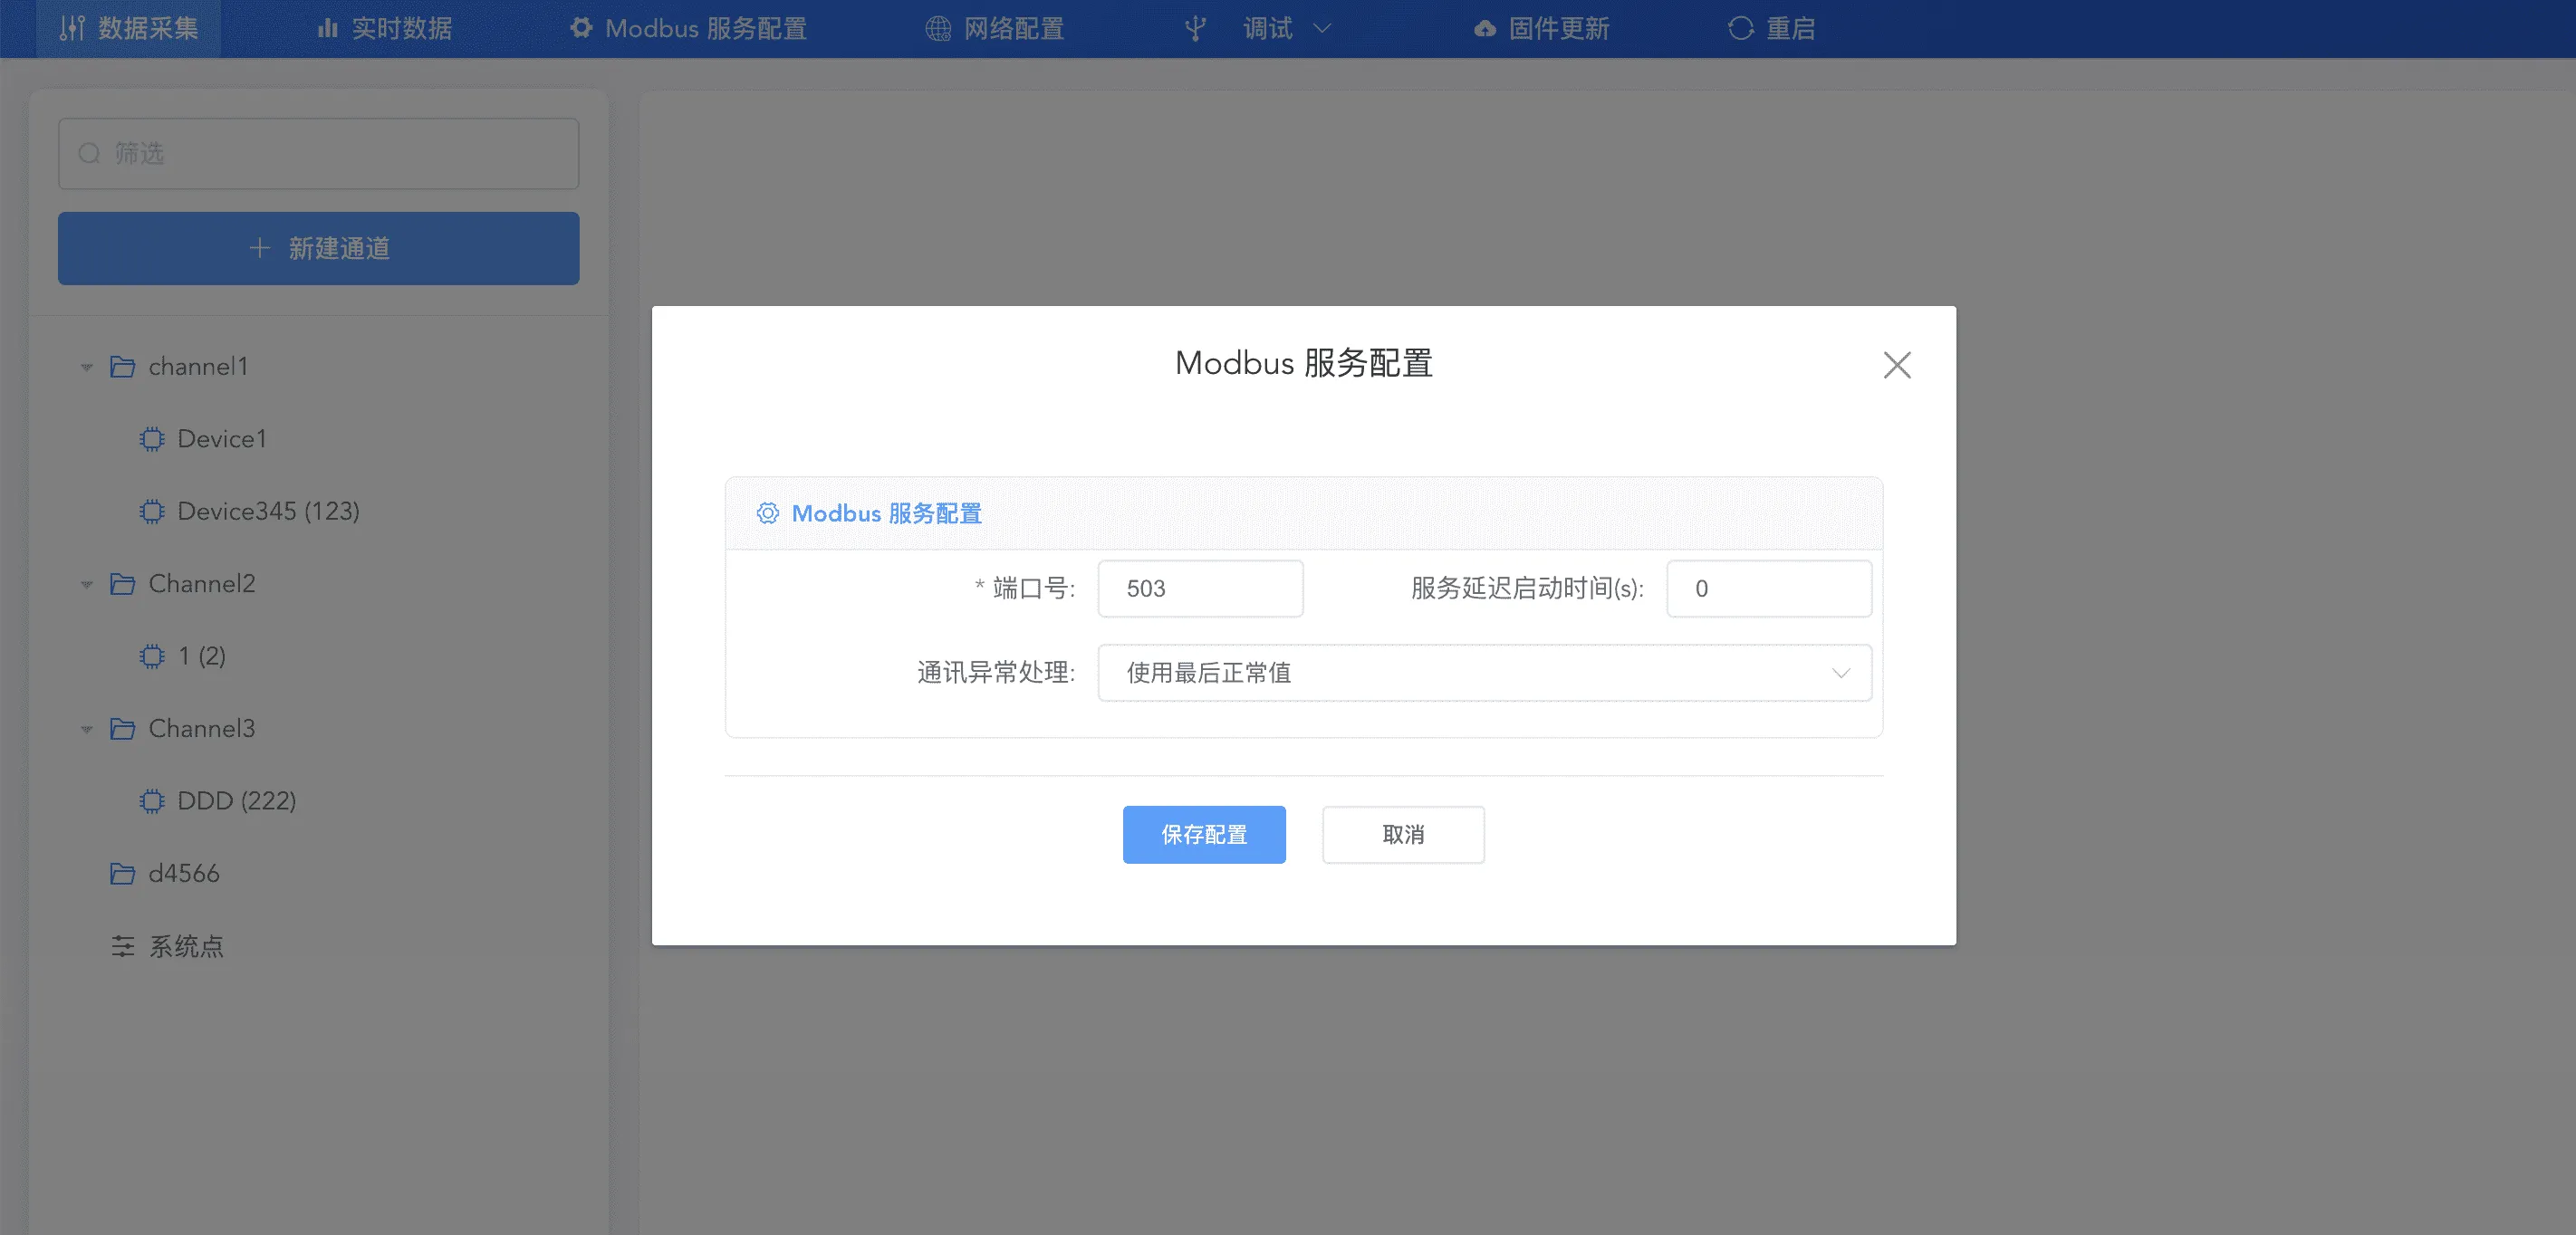
Task: Click the 服务延迟启动时间 input field
Action: [x=1768, y=589]
